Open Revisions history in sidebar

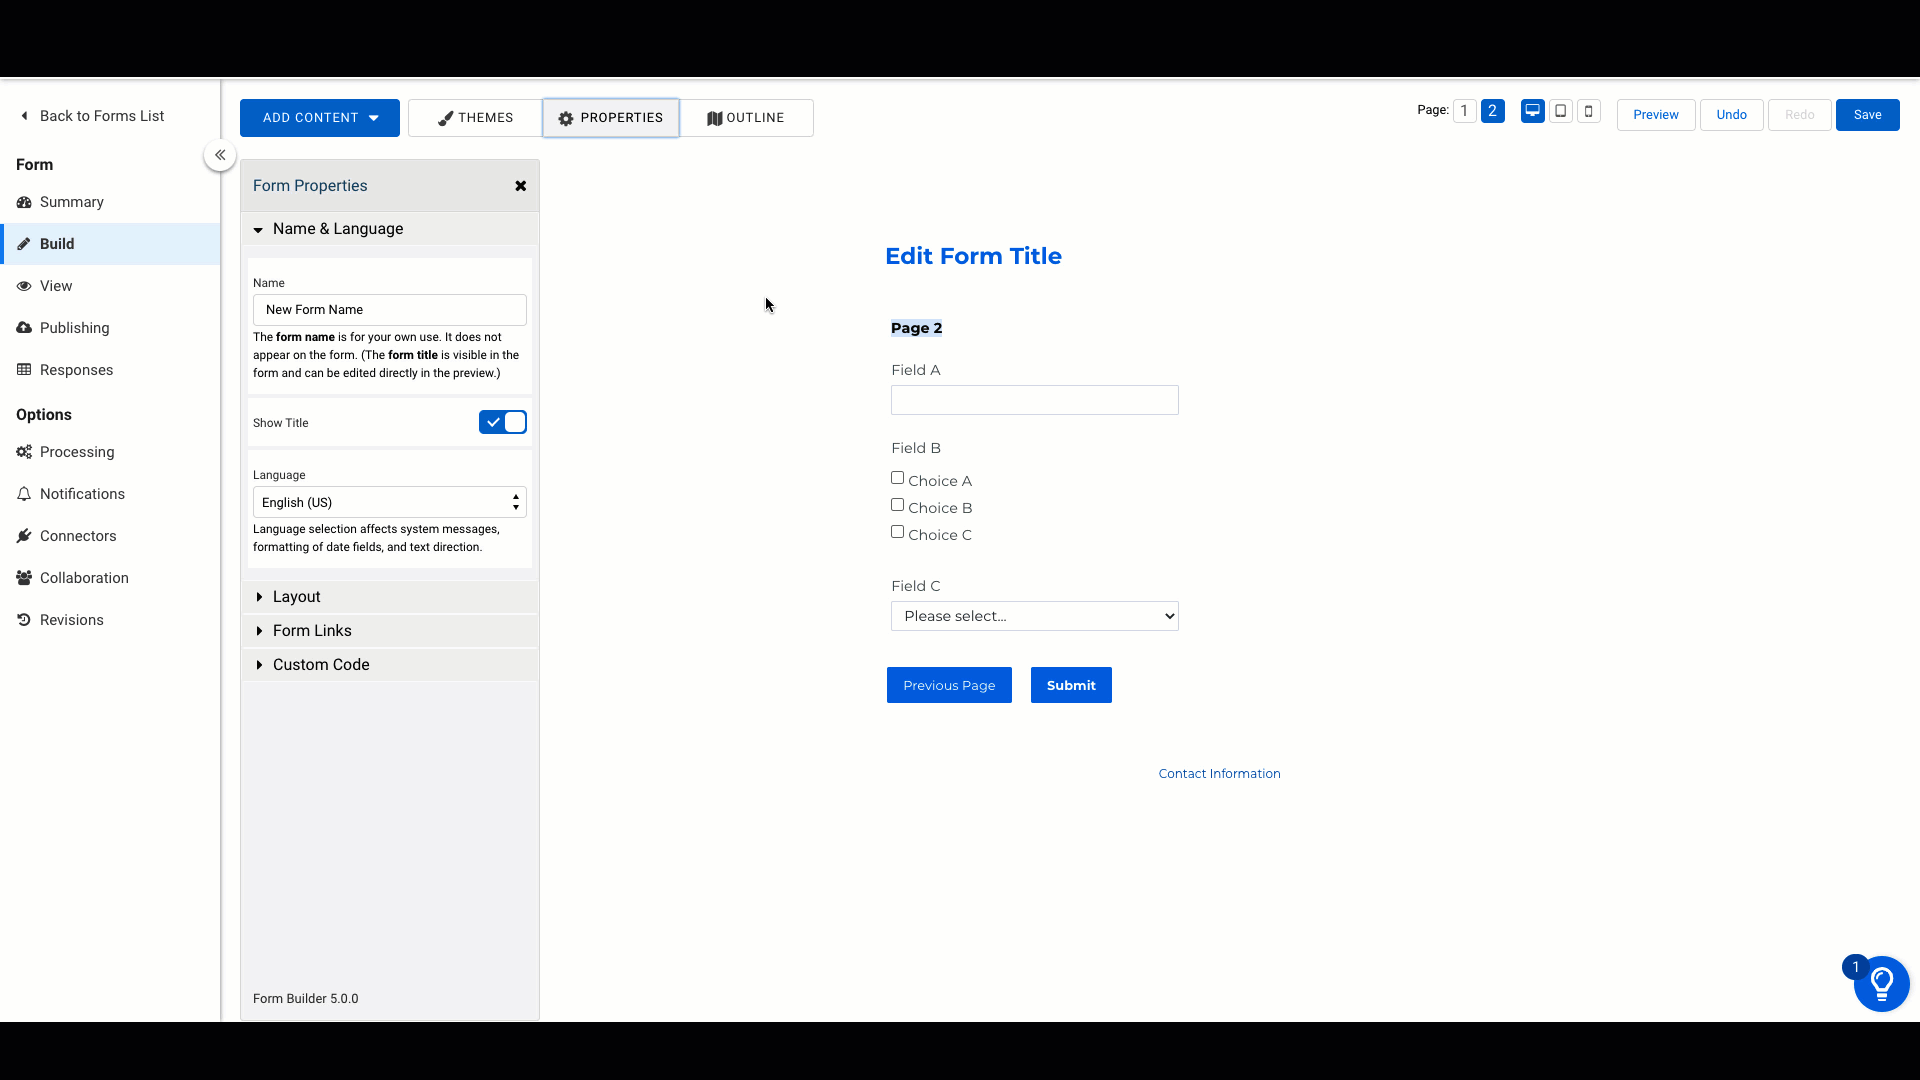pyautogui.click(x=71, y=620)
